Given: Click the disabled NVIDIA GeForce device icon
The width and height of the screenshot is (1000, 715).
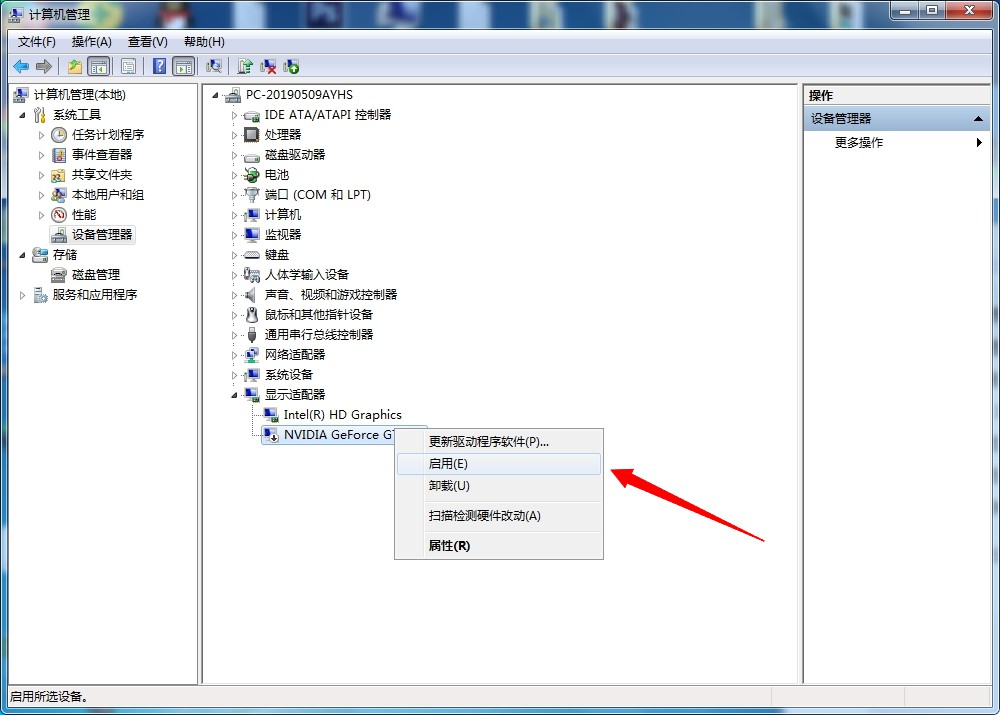Looking at the screenshot, I should pos(271,435).
